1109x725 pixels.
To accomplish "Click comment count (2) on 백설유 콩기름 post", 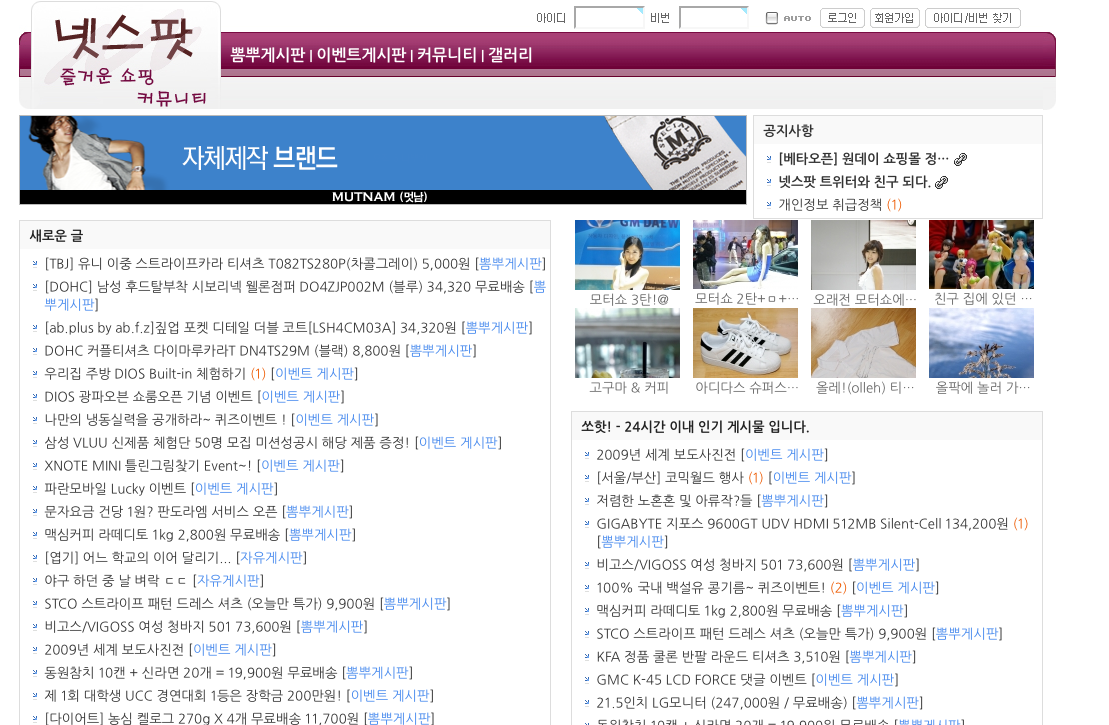I will (x=838, y=588).
